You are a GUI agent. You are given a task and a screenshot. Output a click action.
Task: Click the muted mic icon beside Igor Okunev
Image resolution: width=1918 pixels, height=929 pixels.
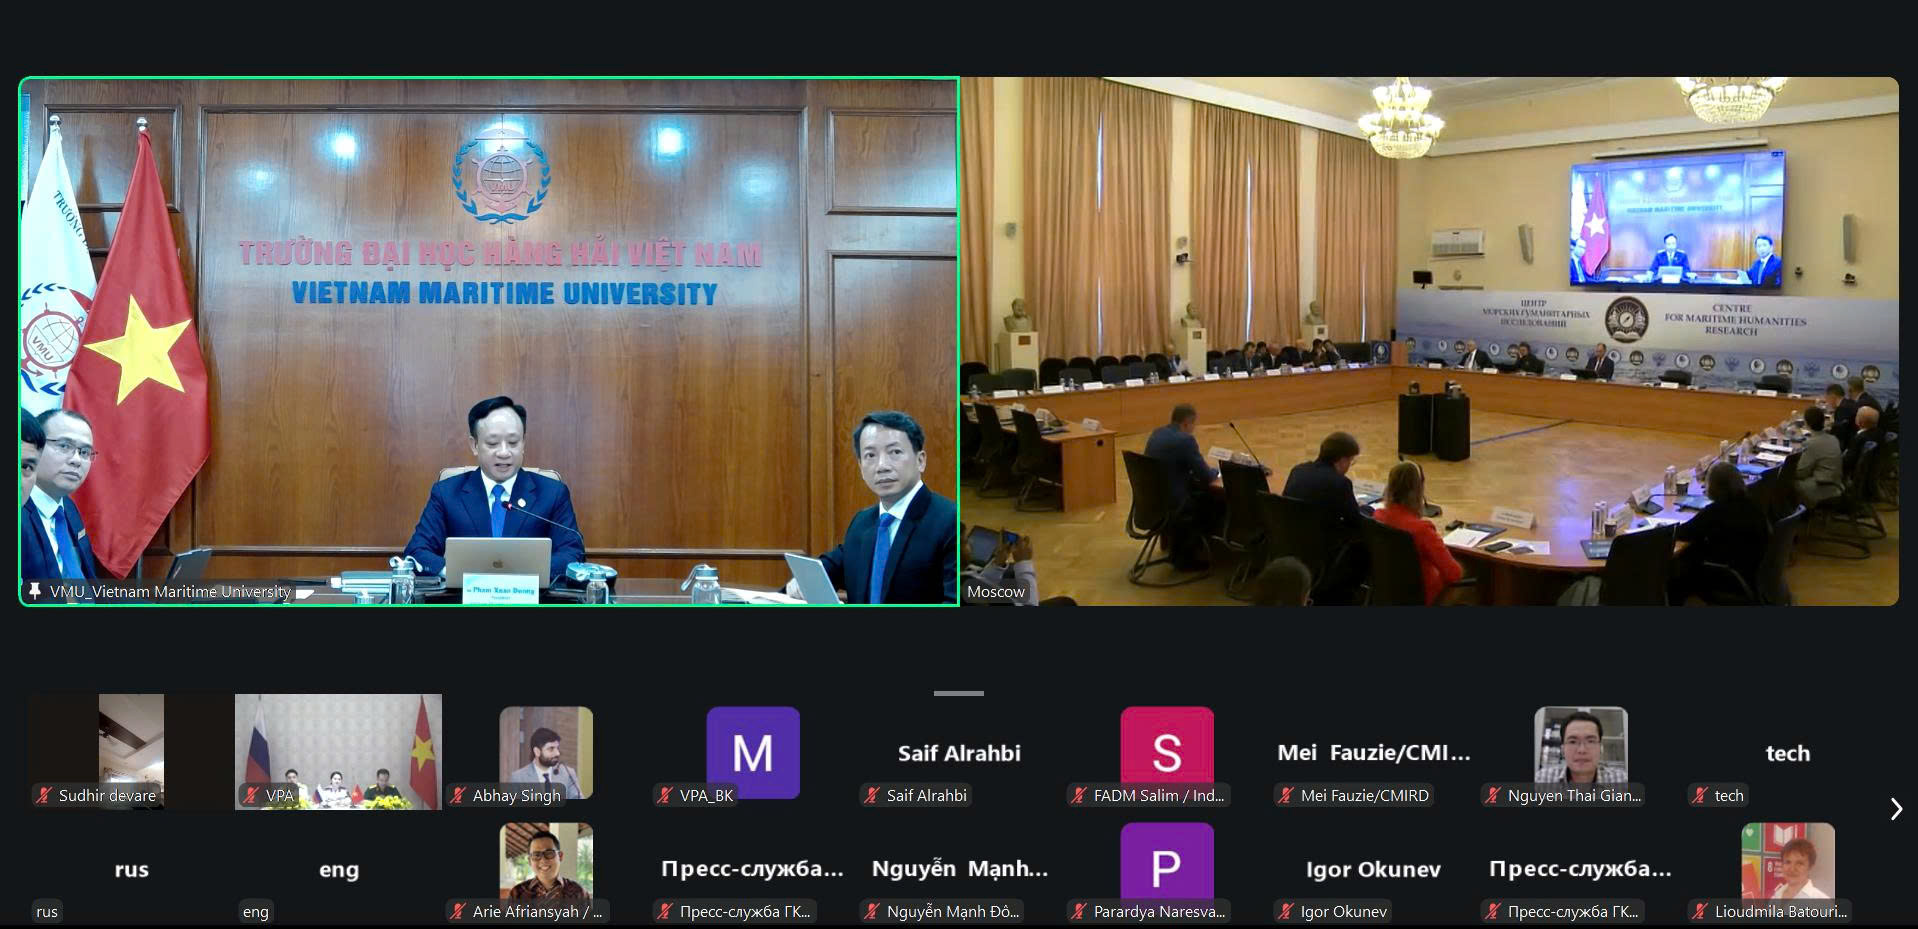(x=1286, y=912)
